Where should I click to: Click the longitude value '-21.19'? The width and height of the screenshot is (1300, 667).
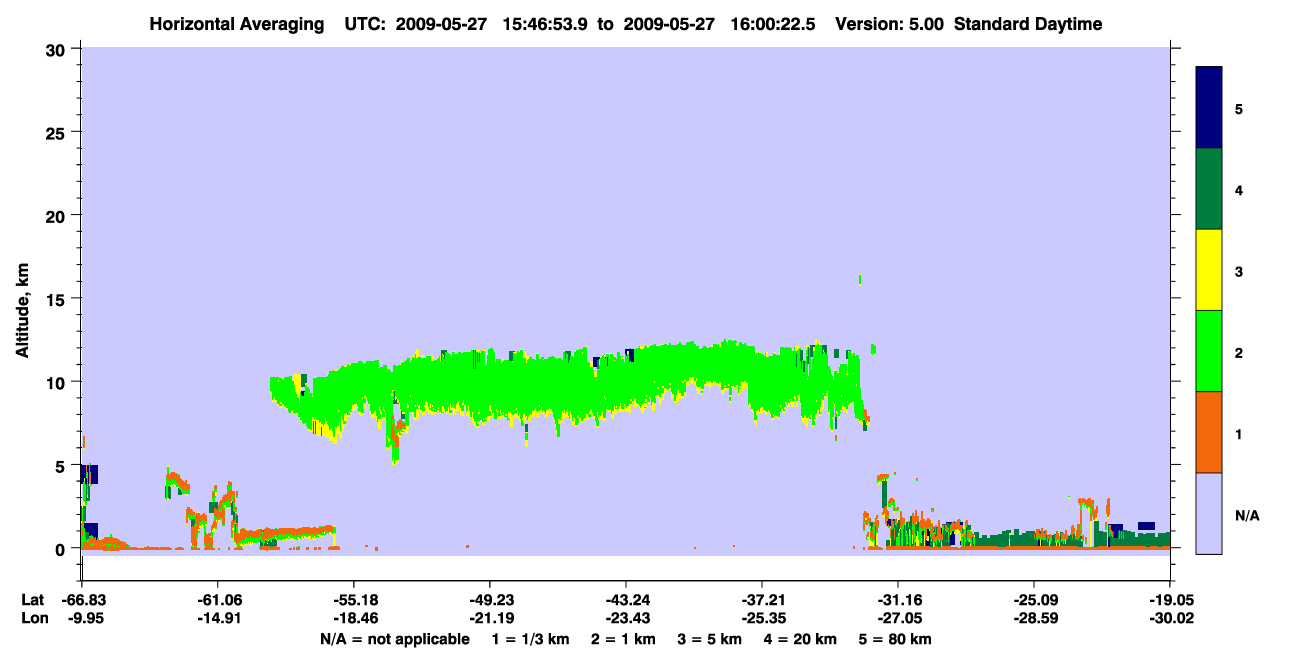489,619
